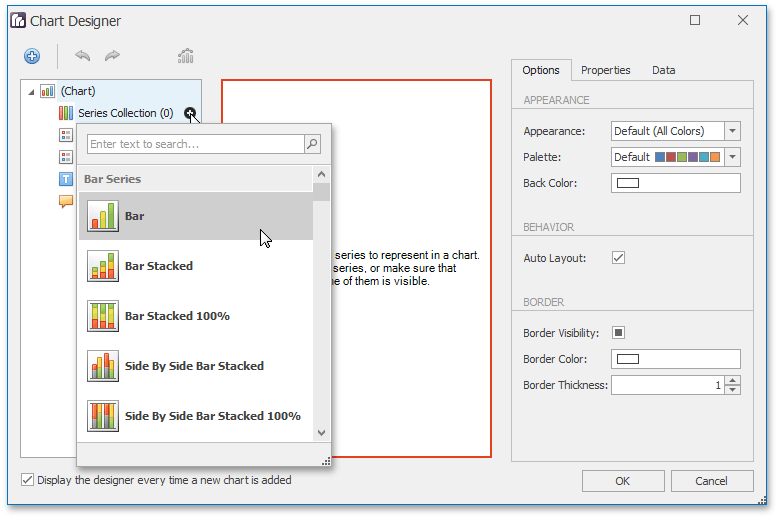Increase Border Thickness with up spinner
Image resolution: width=780 pixels, height=520 pixels.
coord(732,381)
